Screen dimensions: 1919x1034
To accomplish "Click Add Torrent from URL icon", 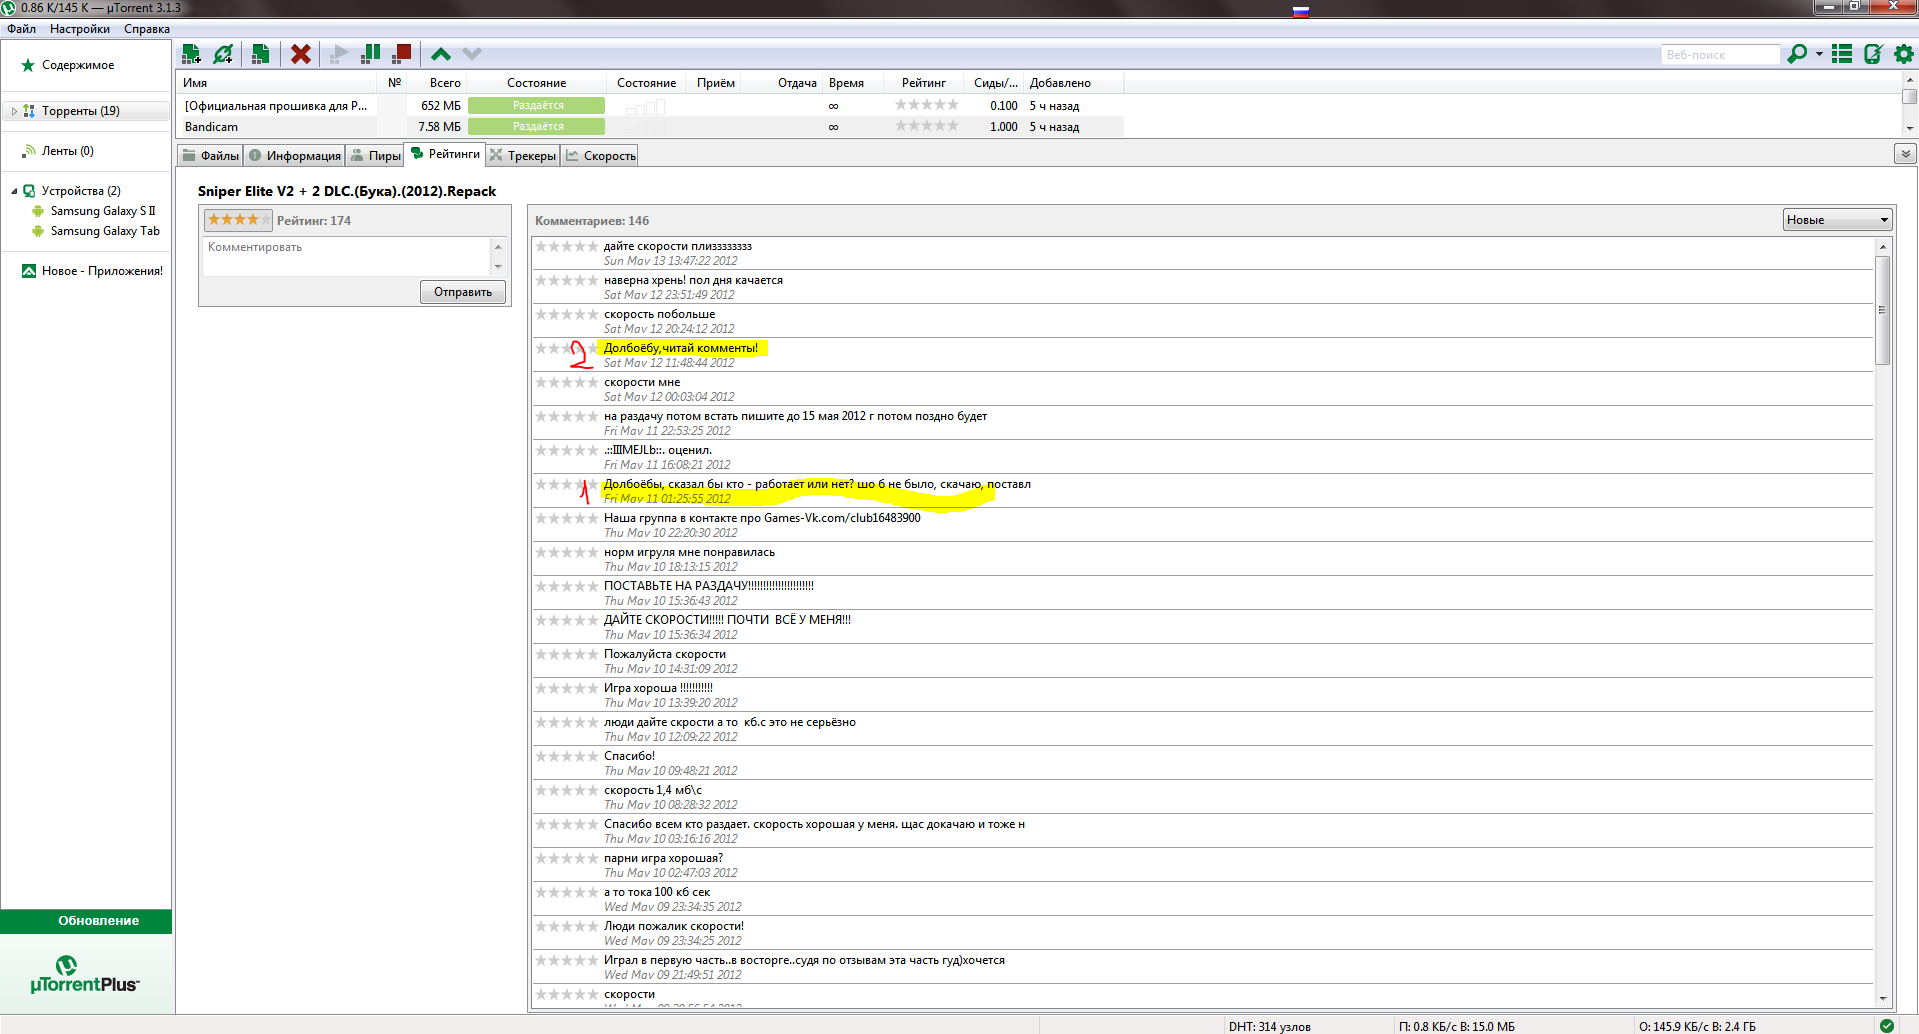I will pos(224,54).
